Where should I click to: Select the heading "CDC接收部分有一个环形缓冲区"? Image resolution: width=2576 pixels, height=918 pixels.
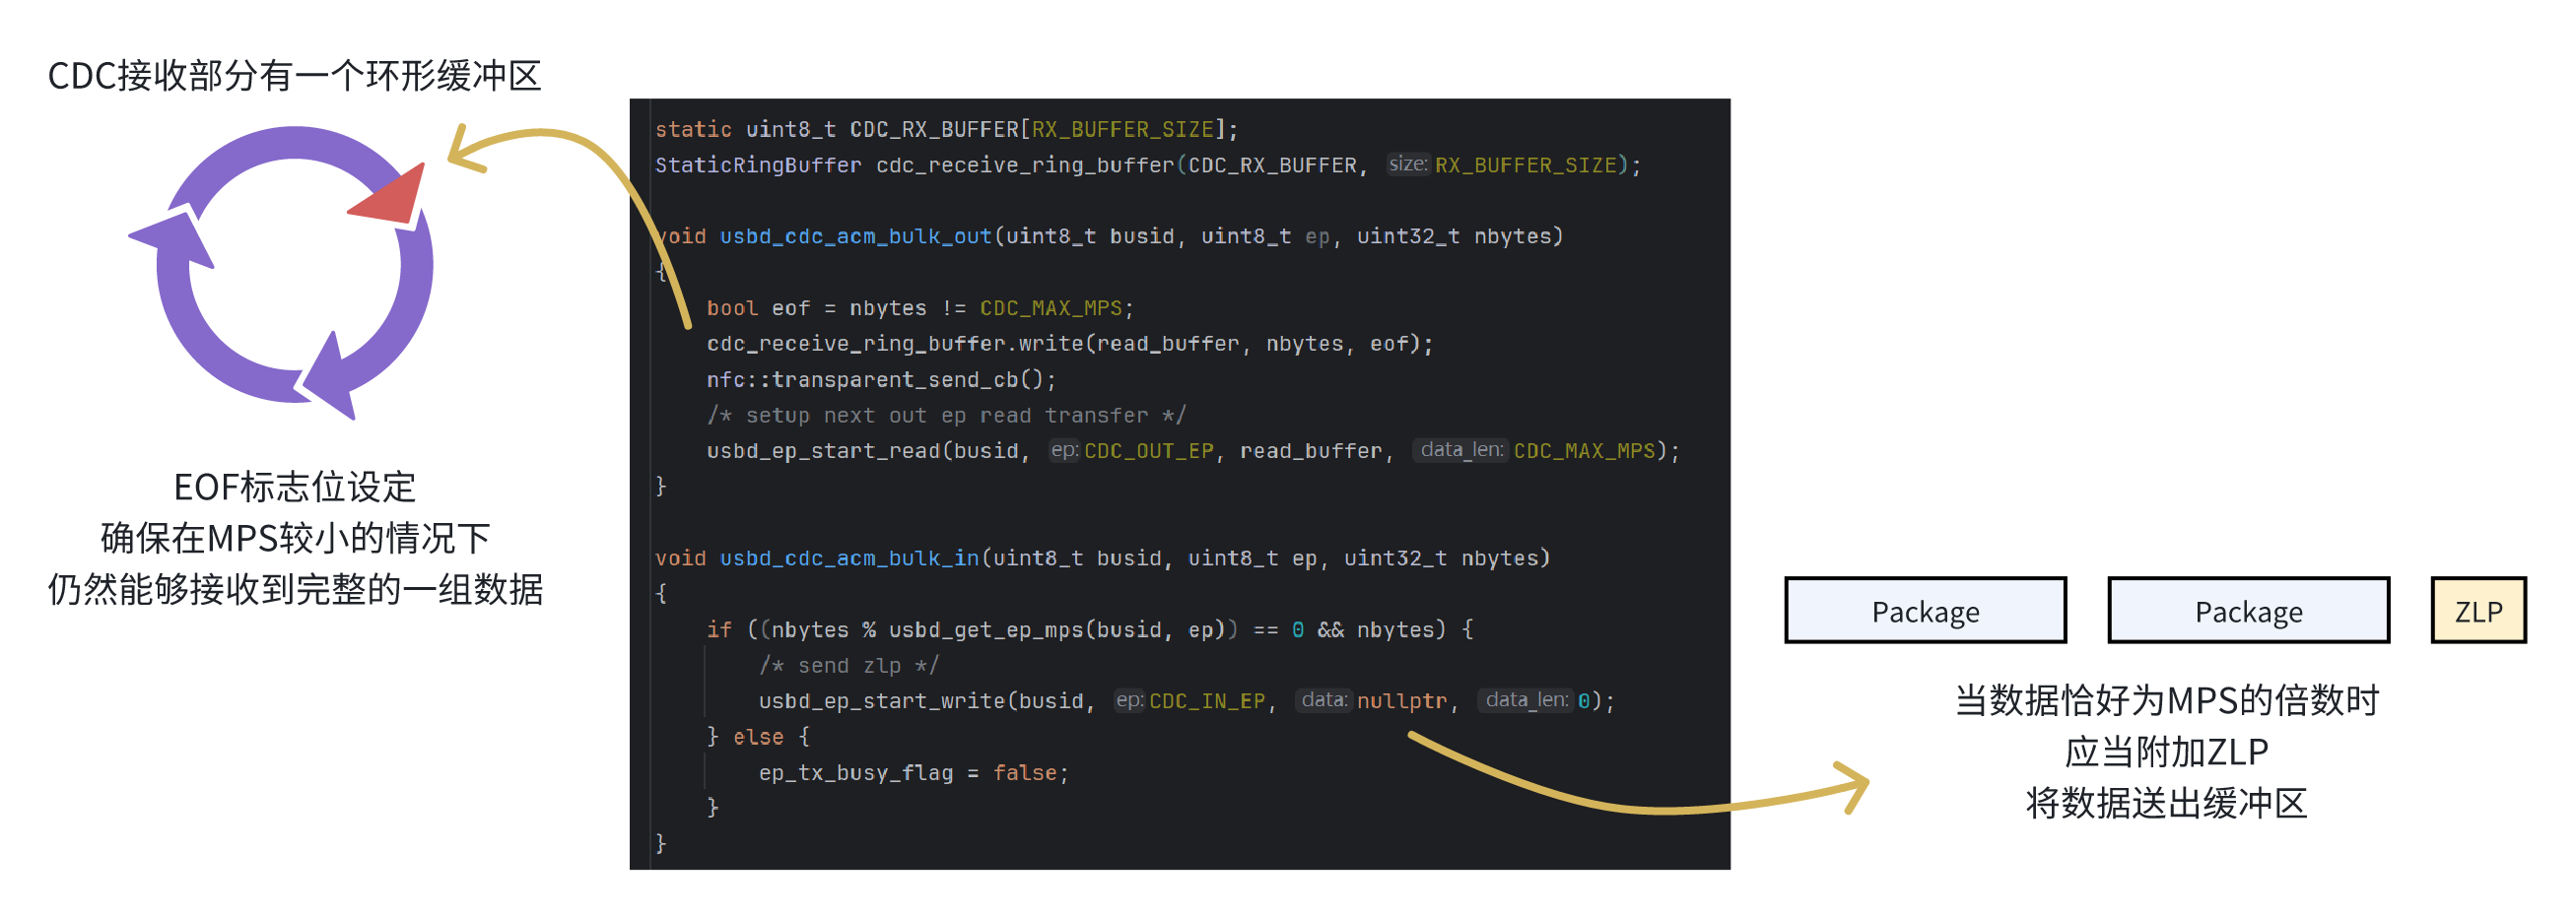tap(294, 76)
